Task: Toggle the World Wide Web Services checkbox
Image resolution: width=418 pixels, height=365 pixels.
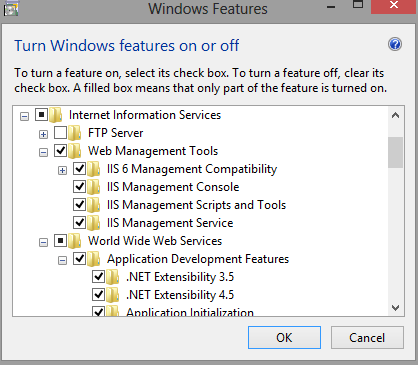Action: coord(60,241)
